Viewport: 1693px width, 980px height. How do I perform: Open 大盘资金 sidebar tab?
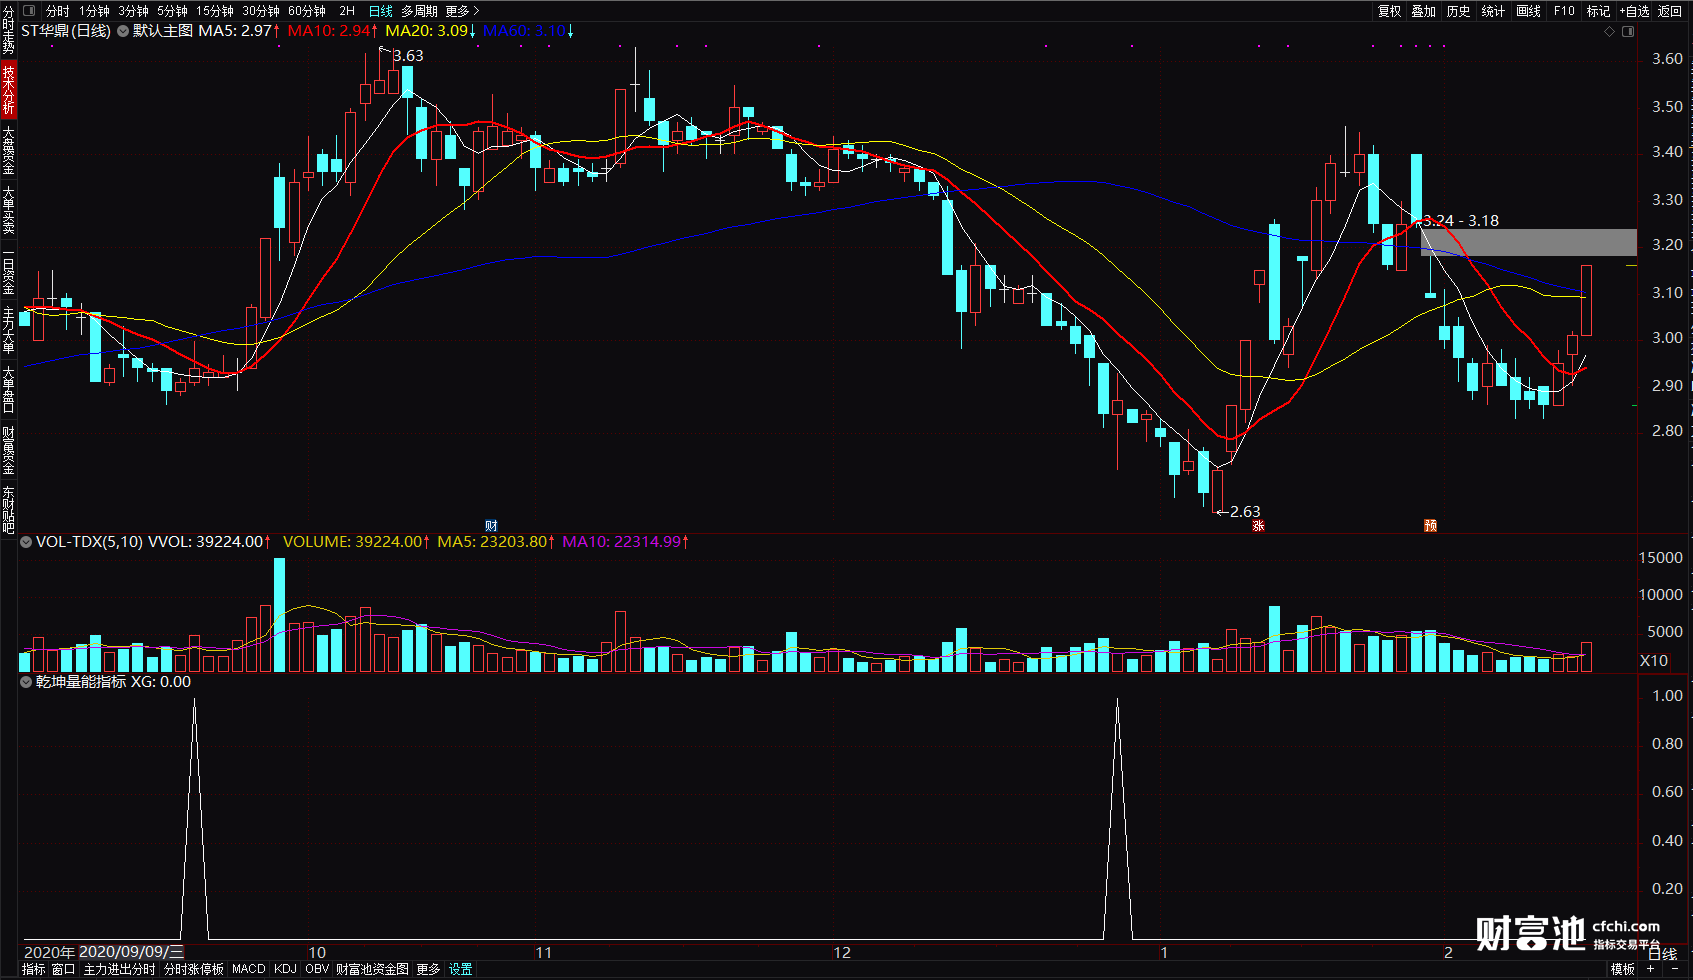coord(8,150)
